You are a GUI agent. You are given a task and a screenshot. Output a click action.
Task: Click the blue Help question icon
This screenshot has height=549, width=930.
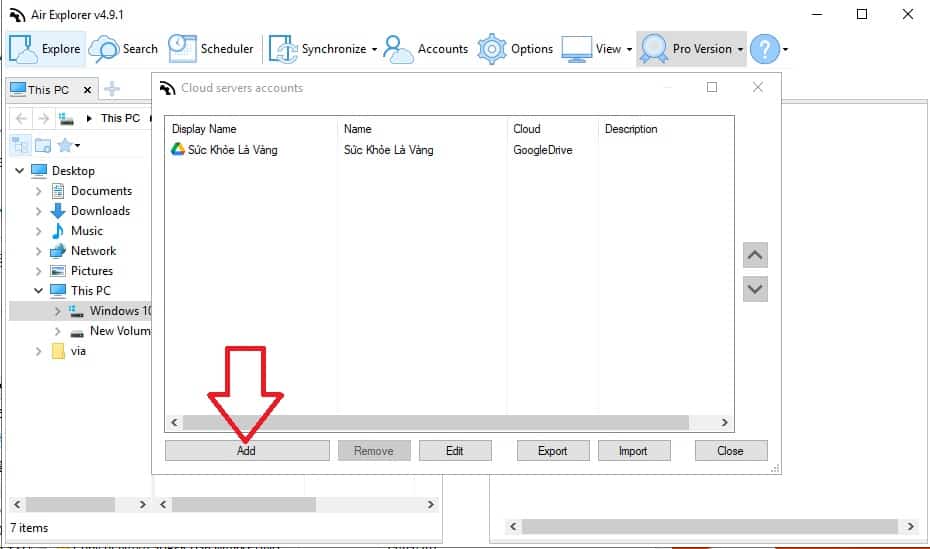(765, 49)
